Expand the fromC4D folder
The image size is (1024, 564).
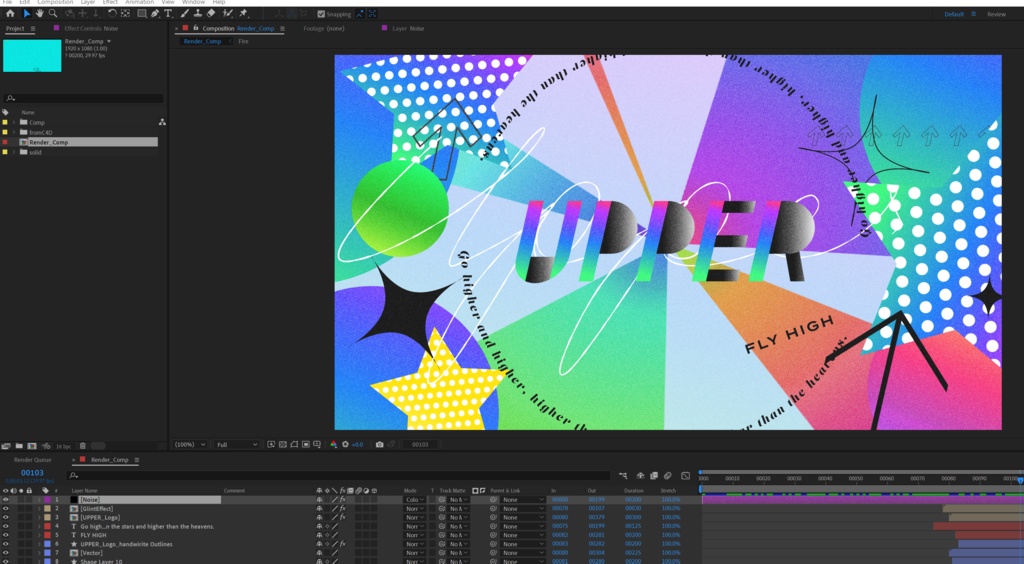[14, 133]
